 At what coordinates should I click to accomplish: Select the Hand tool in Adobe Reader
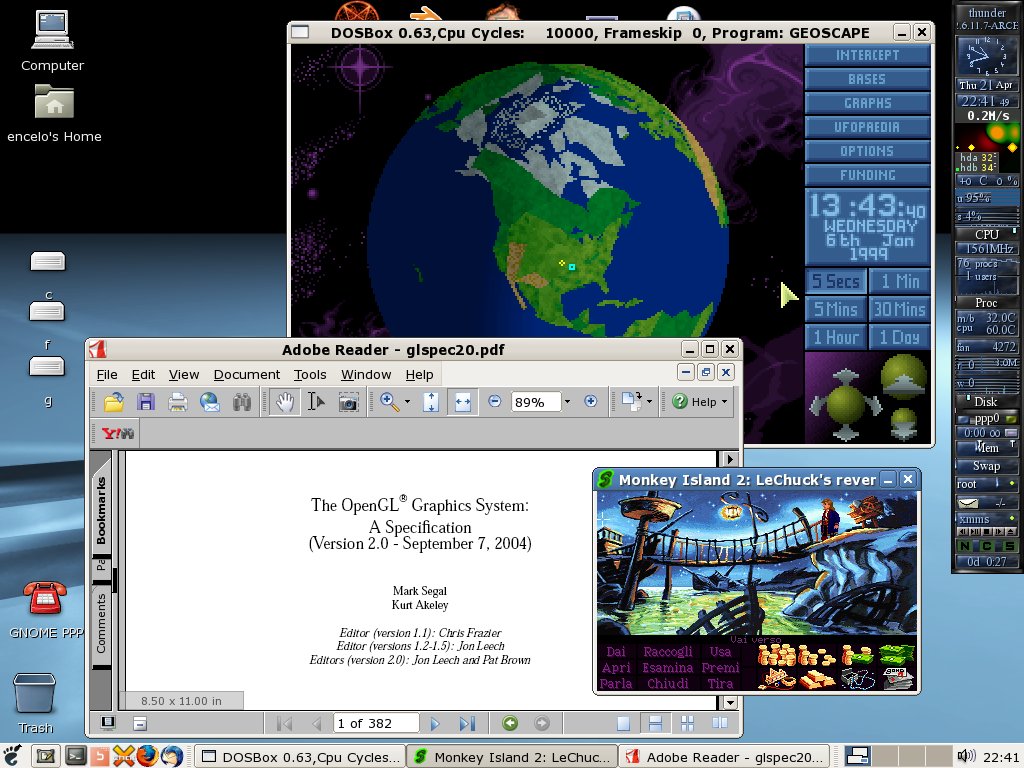[285, 402]
